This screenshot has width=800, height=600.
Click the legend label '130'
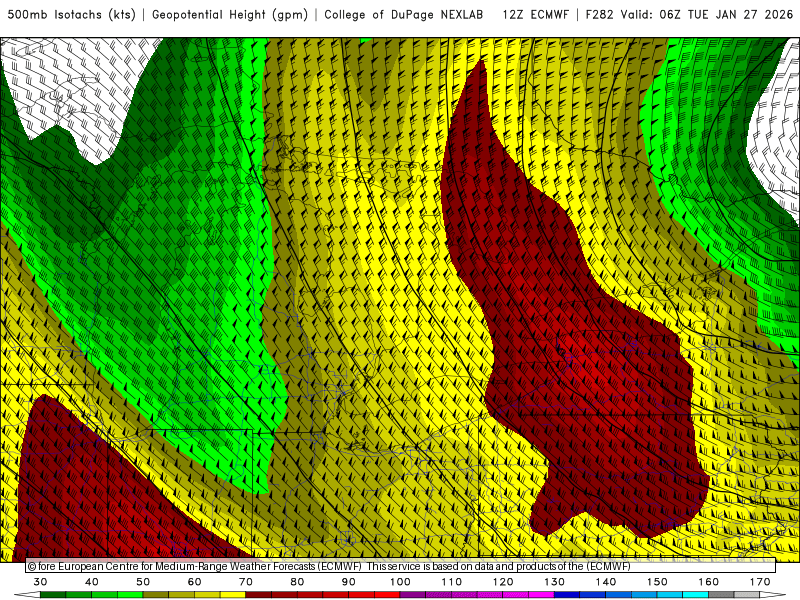click(x=555, y=582)
